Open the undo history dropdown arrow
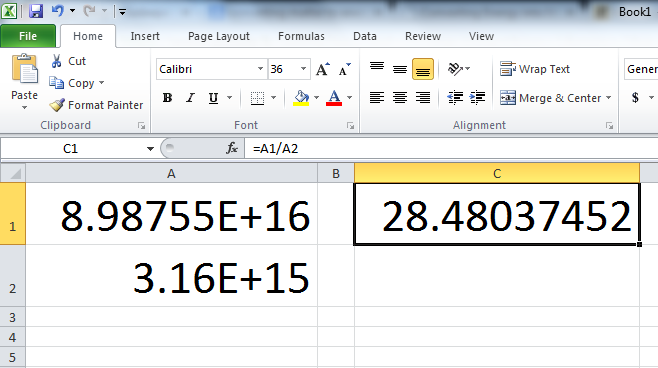This screenshot has height=368, width=658. click(72, 10)
